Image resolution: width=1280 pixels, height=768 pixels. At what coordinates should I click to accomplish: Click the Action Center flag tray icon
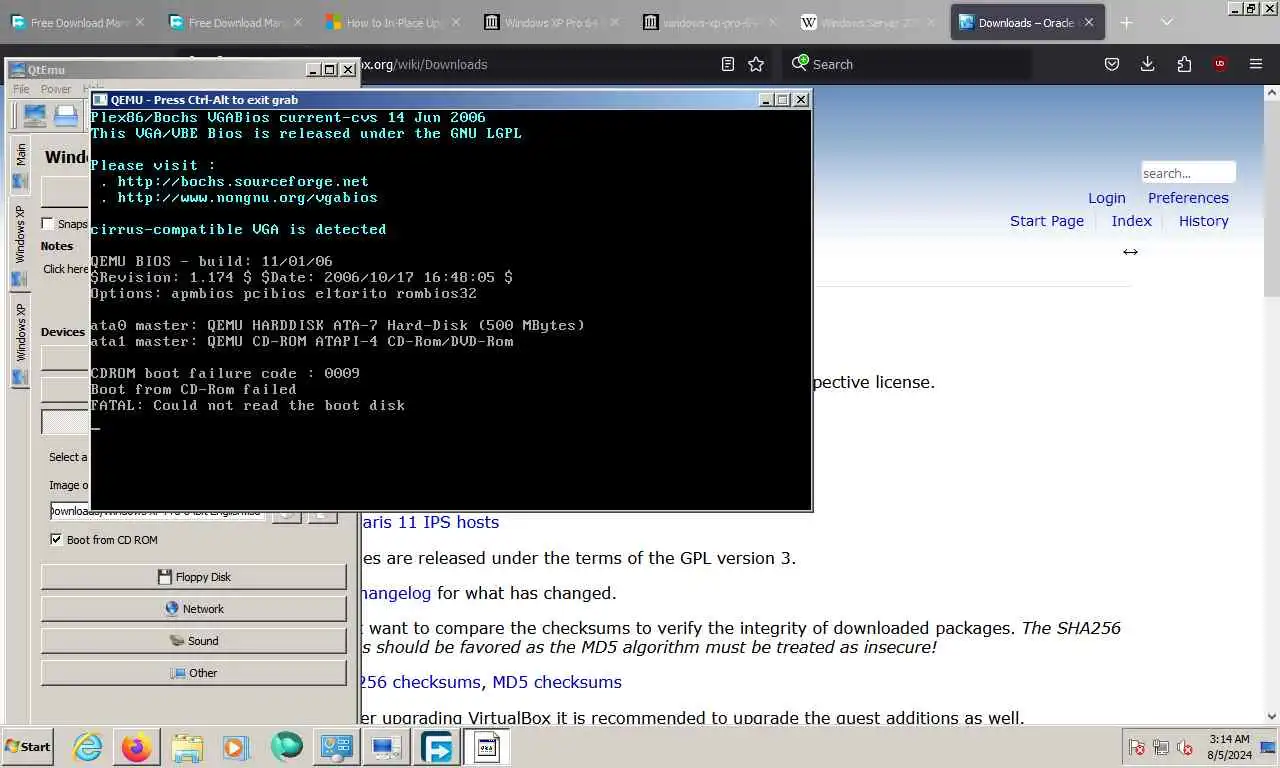[1137, 747]
